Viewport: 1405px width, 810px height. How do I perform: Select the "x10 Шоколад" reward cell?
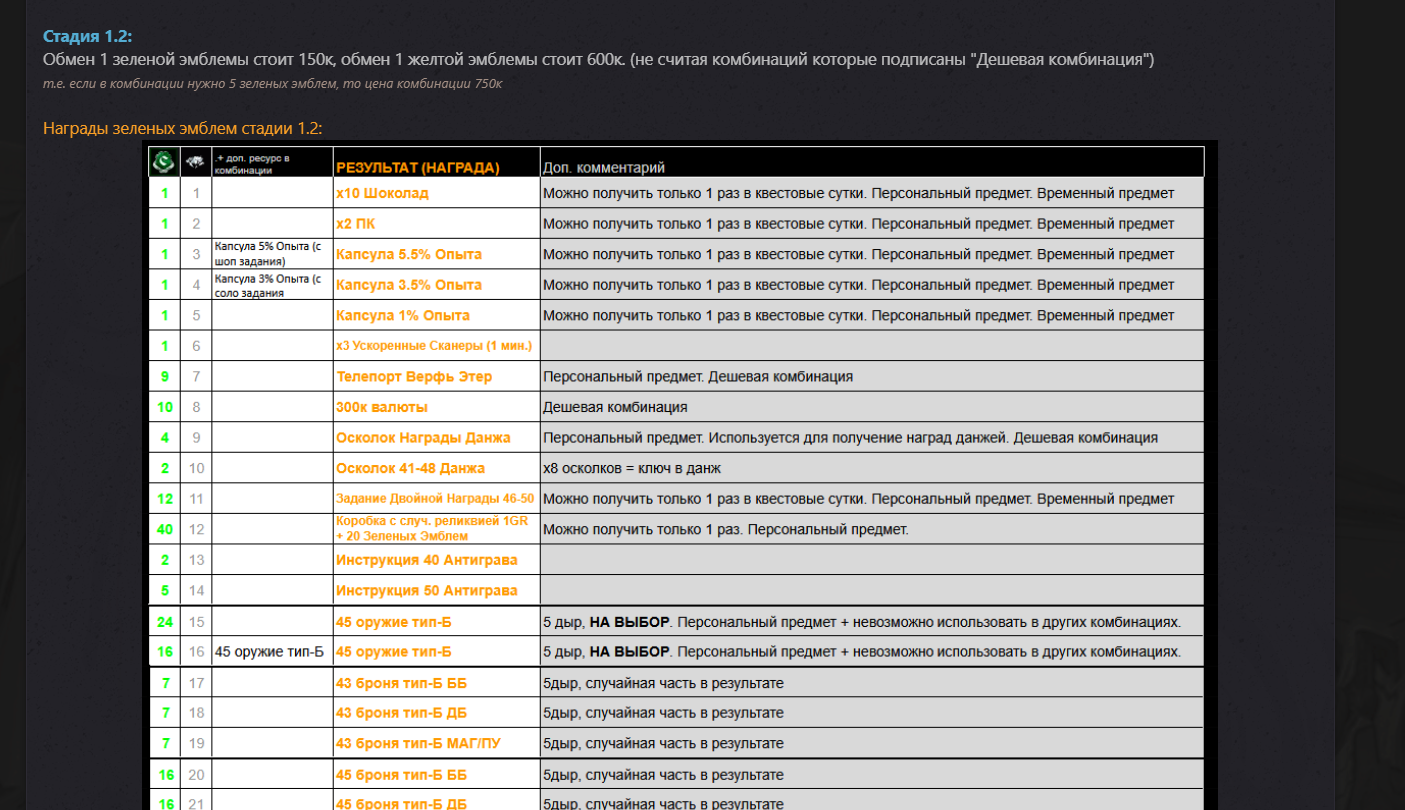click(382, 194)
